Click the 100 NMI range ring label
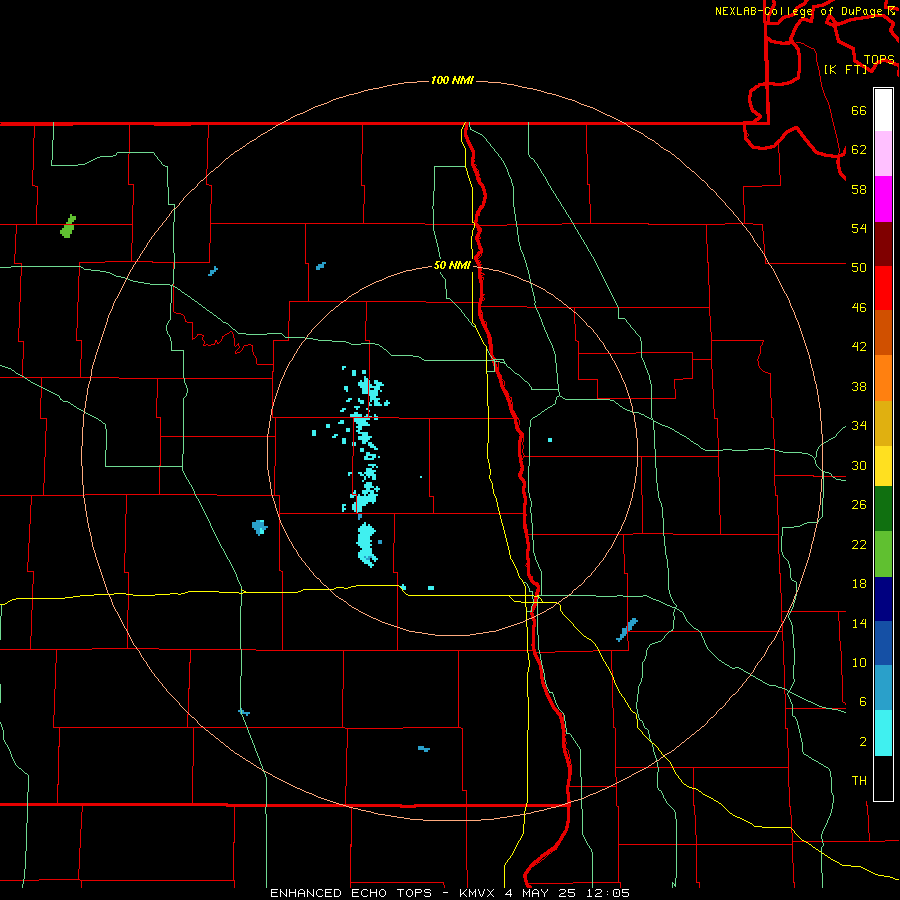 point(452,80)
